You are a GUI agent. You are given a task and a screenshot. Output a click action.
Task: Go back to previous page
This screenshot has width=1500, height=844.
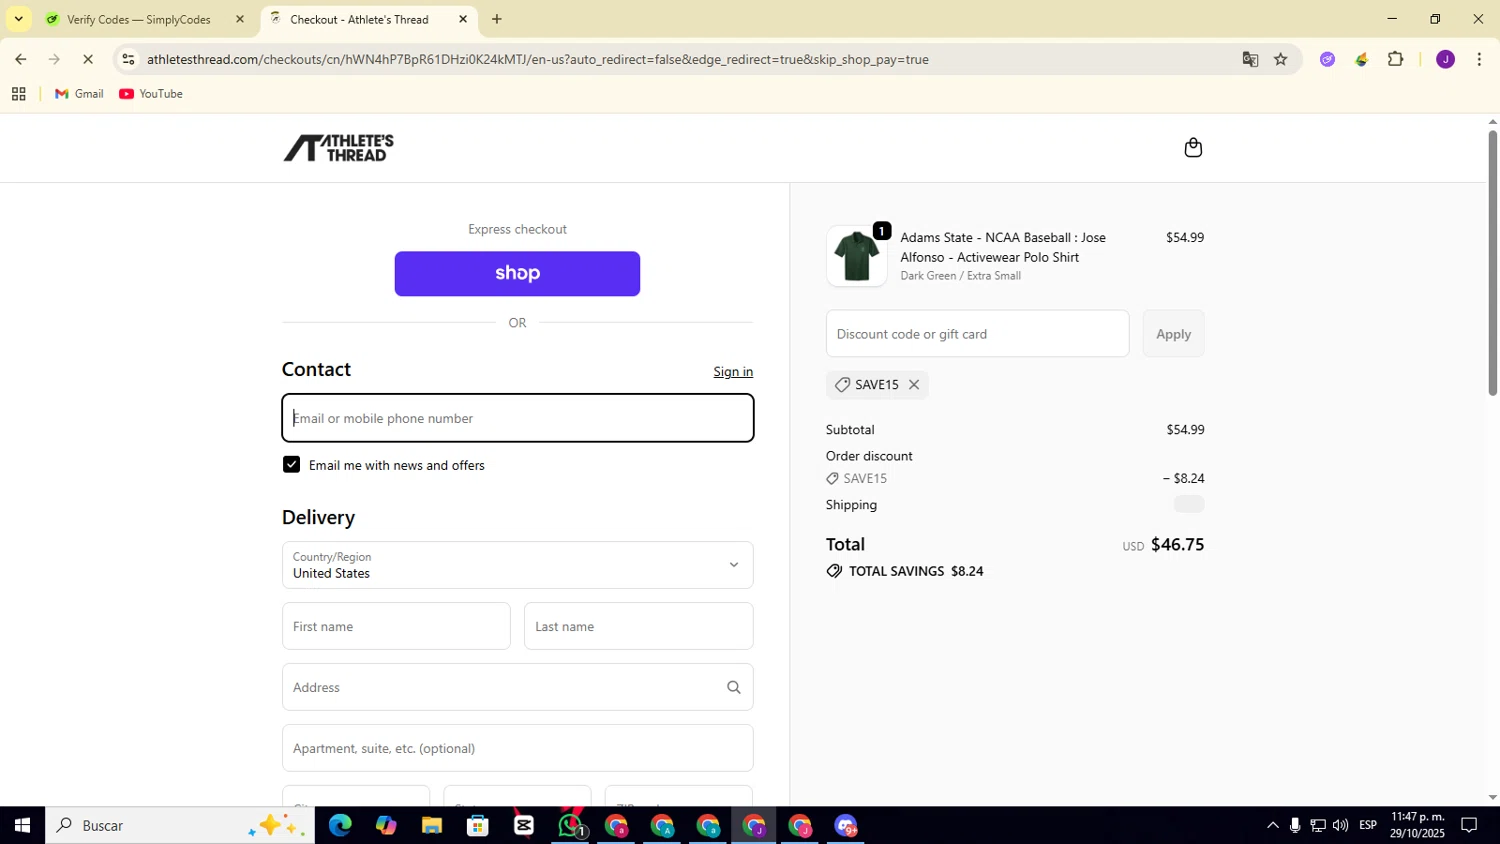[21, 60]
